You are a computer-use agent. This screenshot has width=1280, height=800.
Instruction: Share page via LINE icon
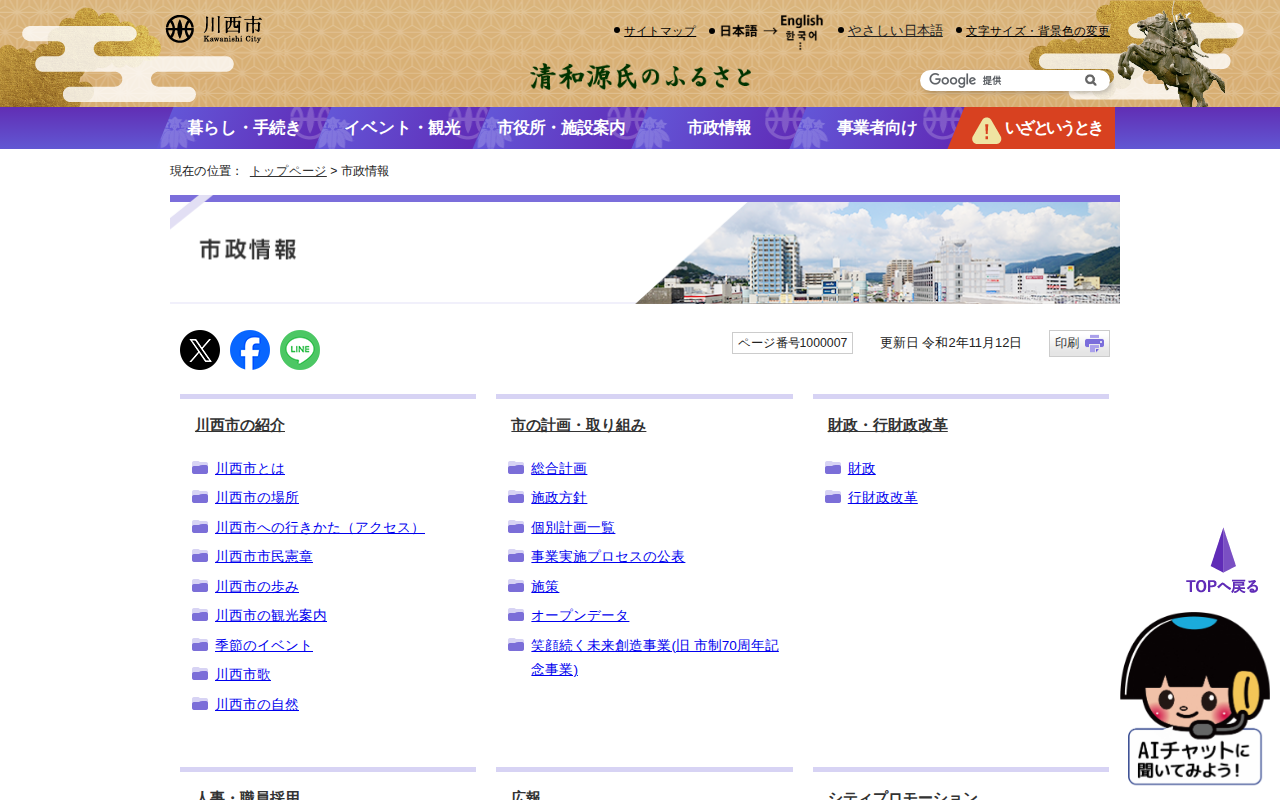point(300,350)
